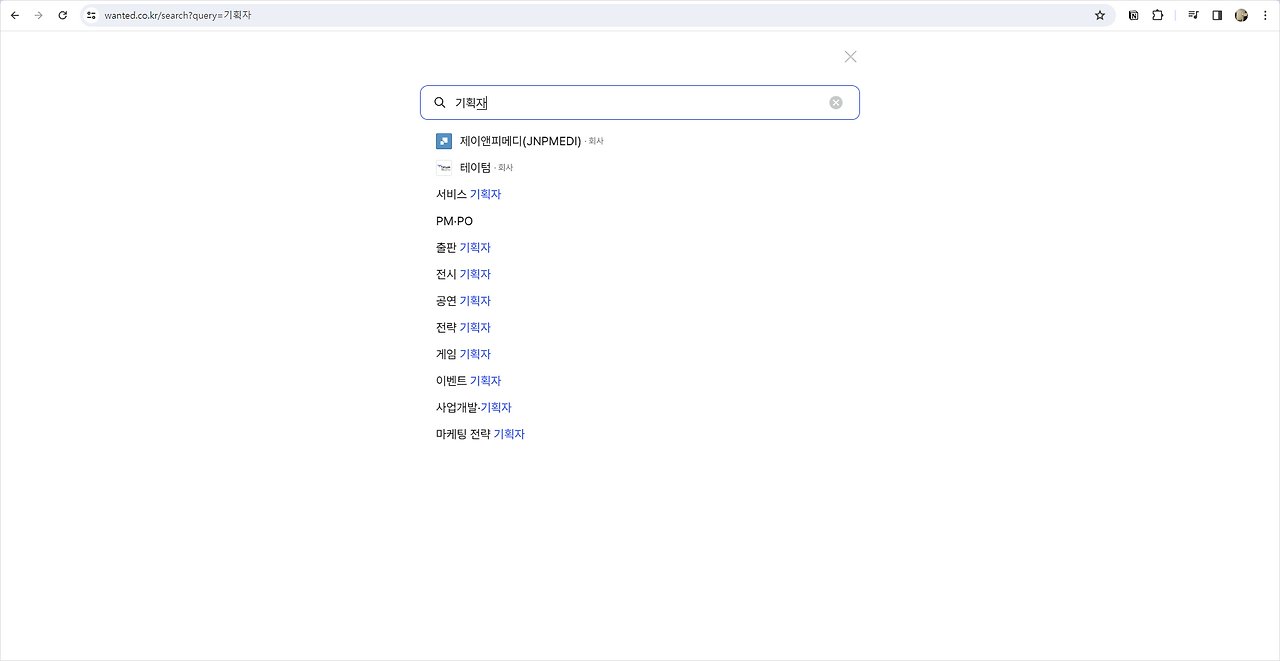This screenshot has height=661, width=1280.
Task: Open Chrome three-dot menu
Action: click(1265, 15)
